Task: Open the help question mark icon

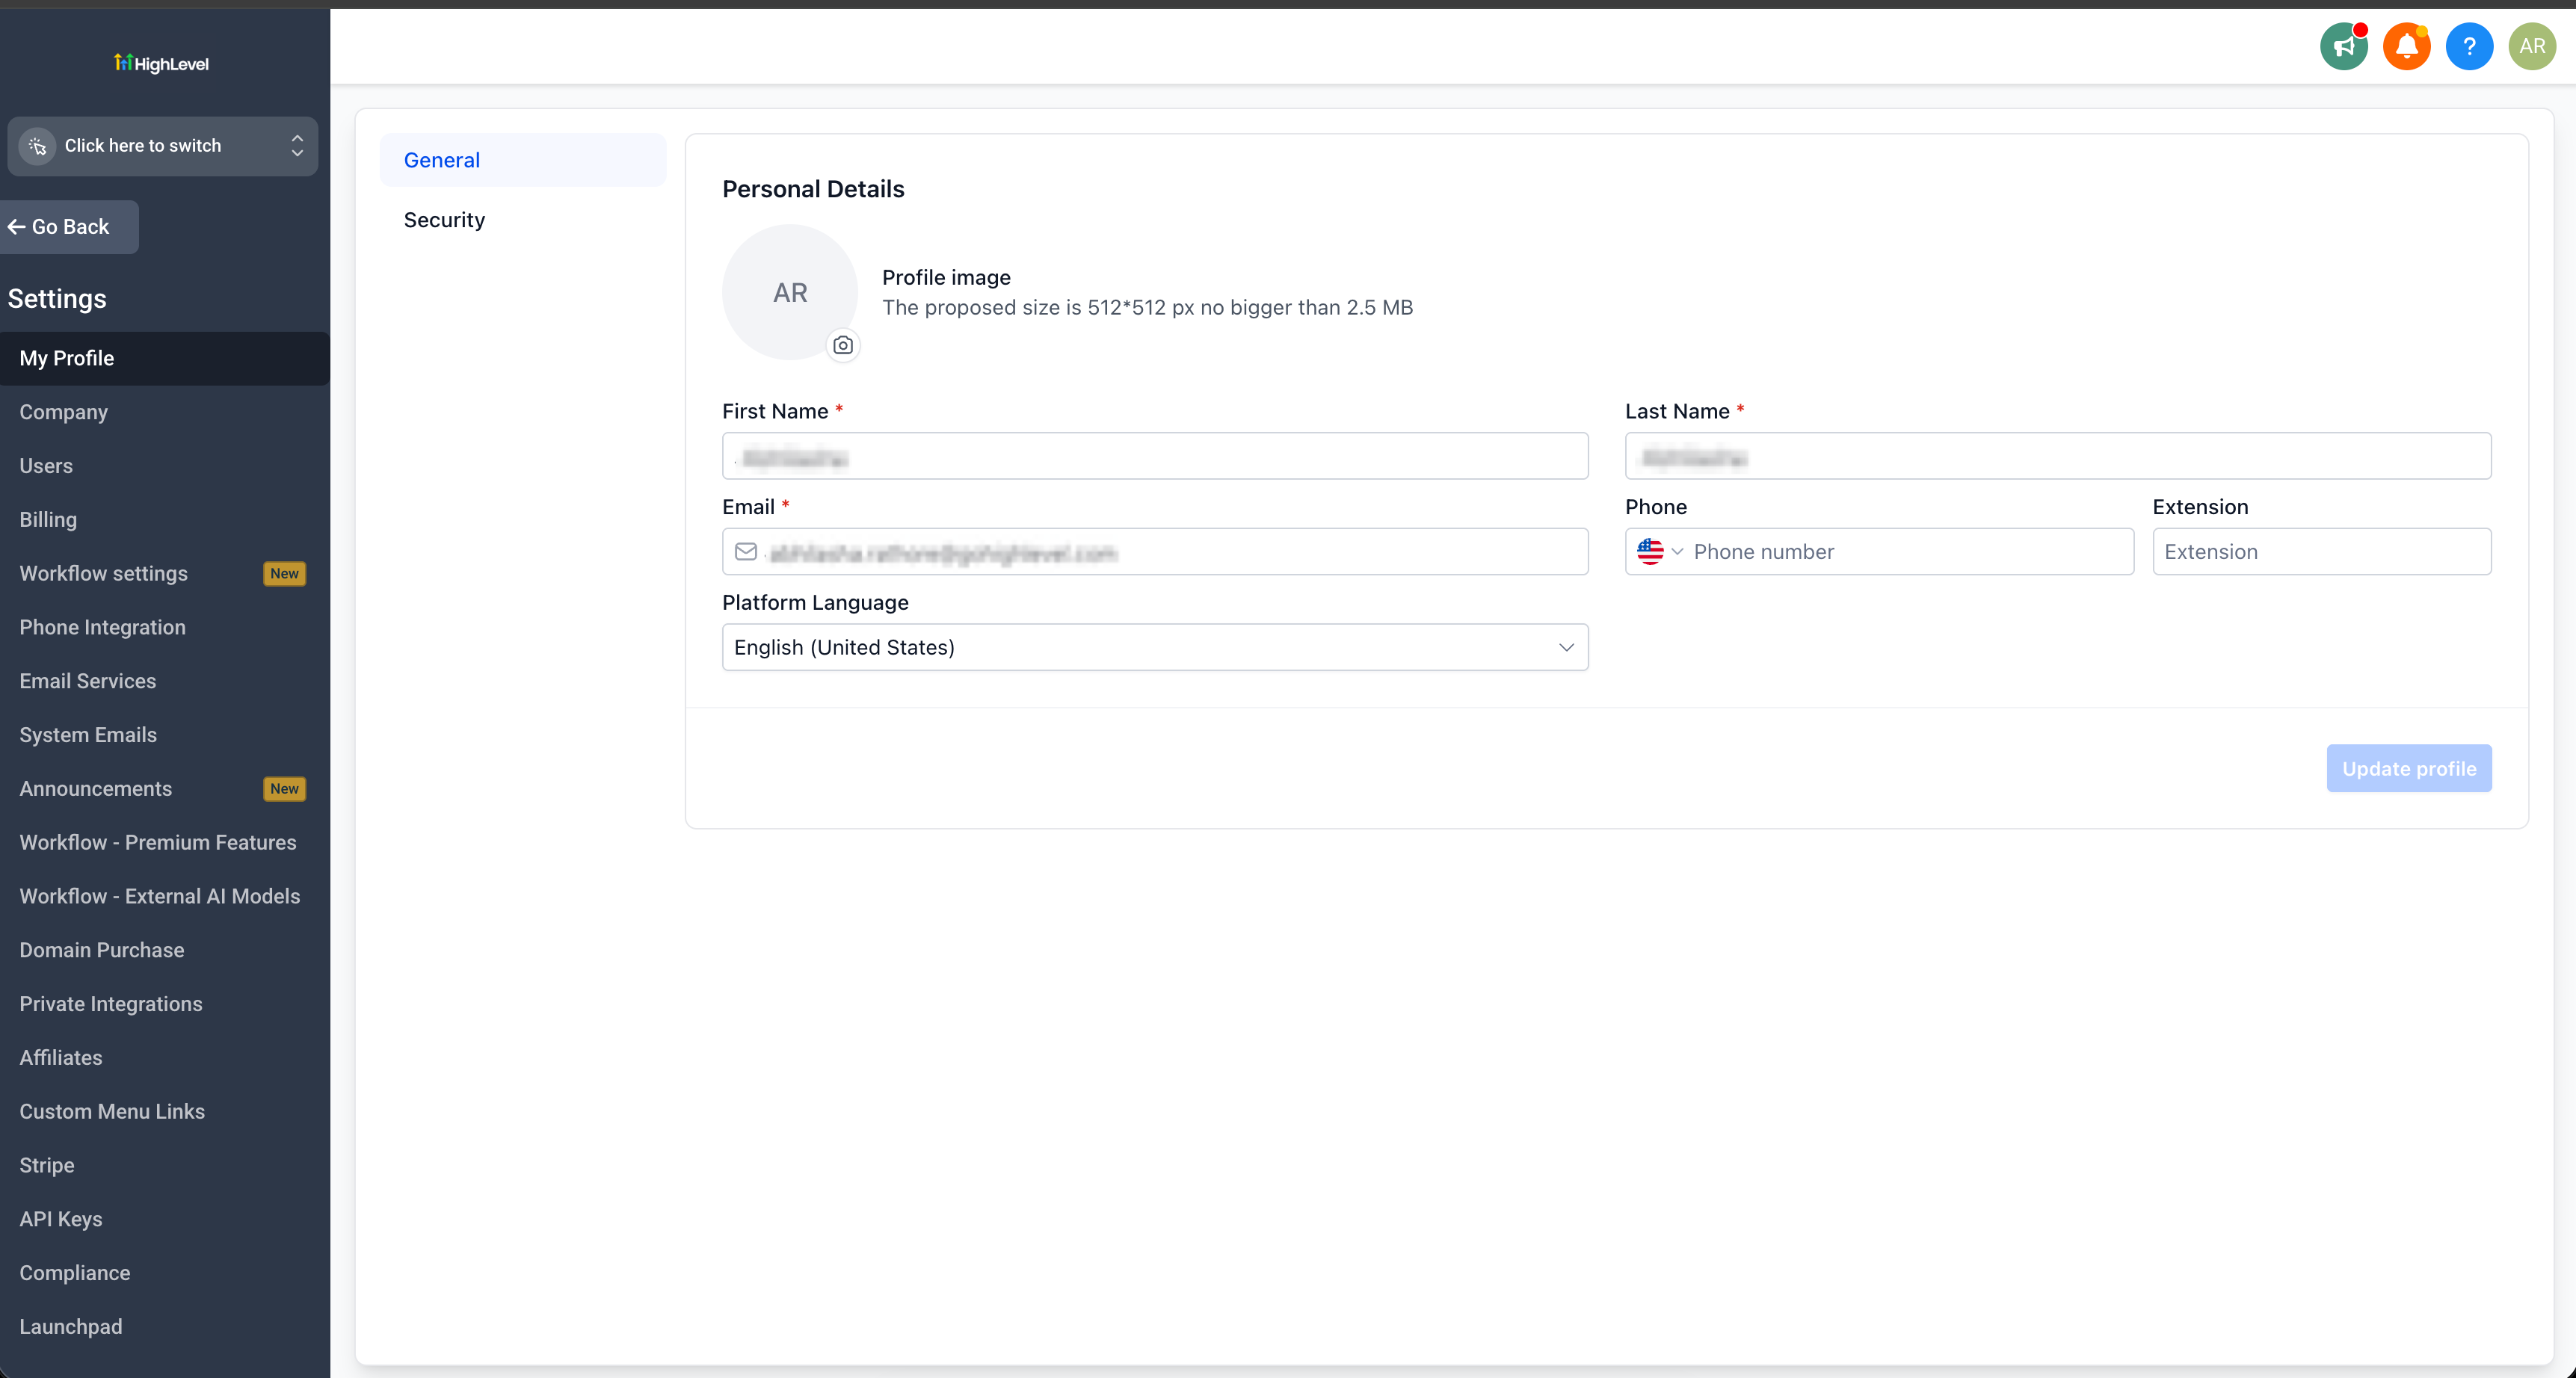Action: coord(2469,46)
